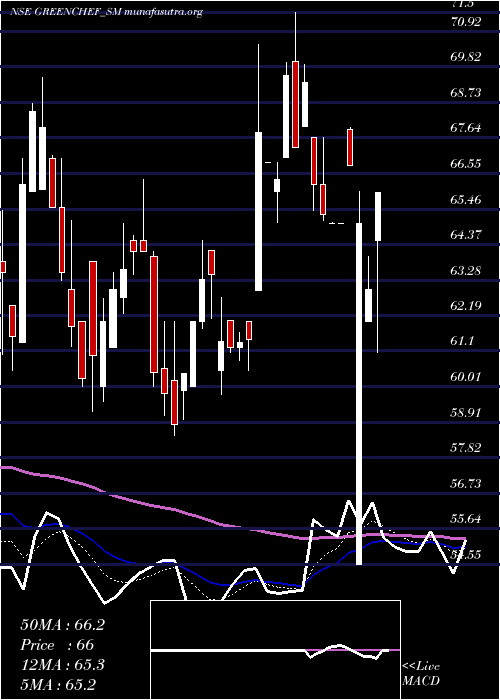This screenshot has height=700, width=500.
Task: Click the 63.28 price axis label
Action: pos(466,270)
